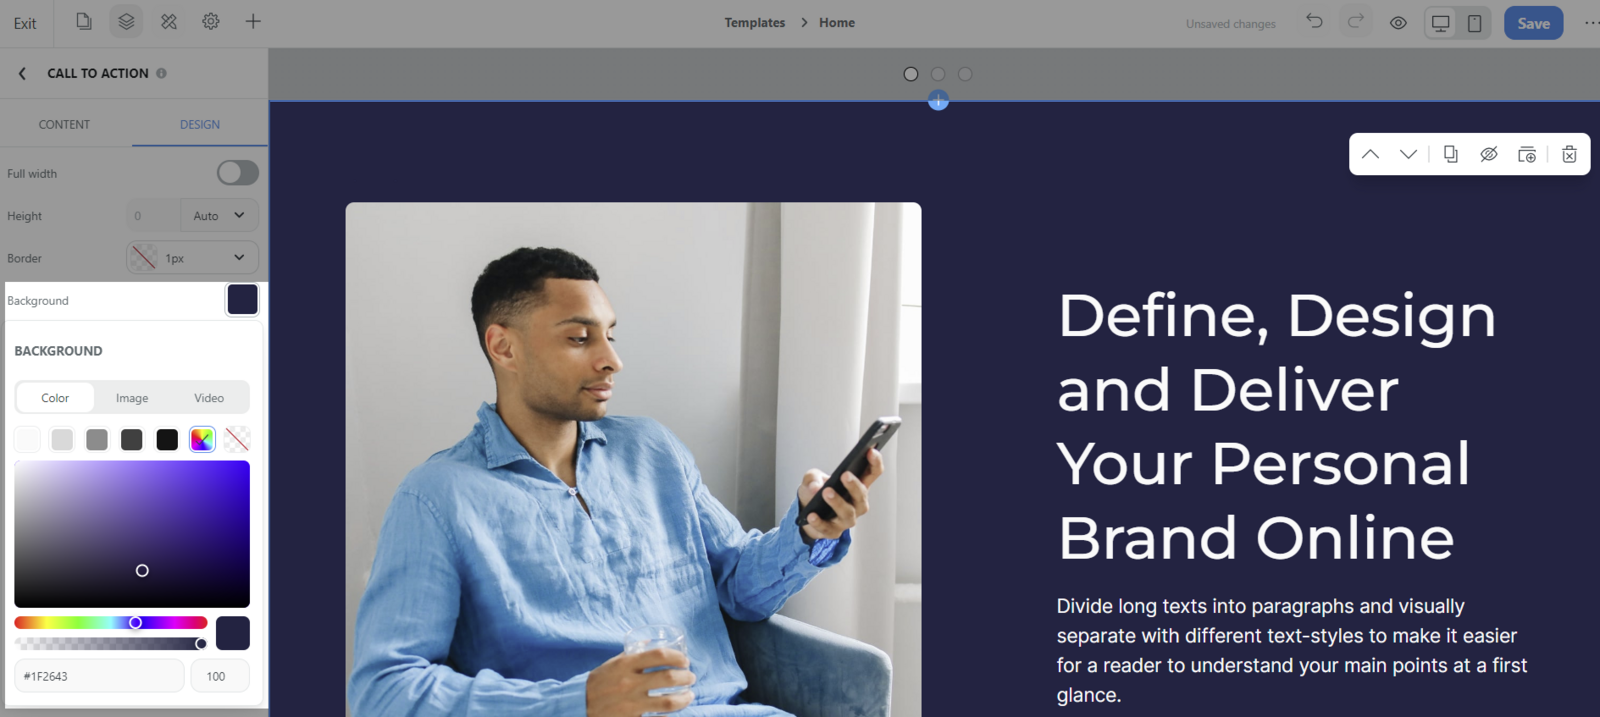Select the second slide indicator dot
The height and width of the screenshot is (717, 1600).
coord(938,74)
